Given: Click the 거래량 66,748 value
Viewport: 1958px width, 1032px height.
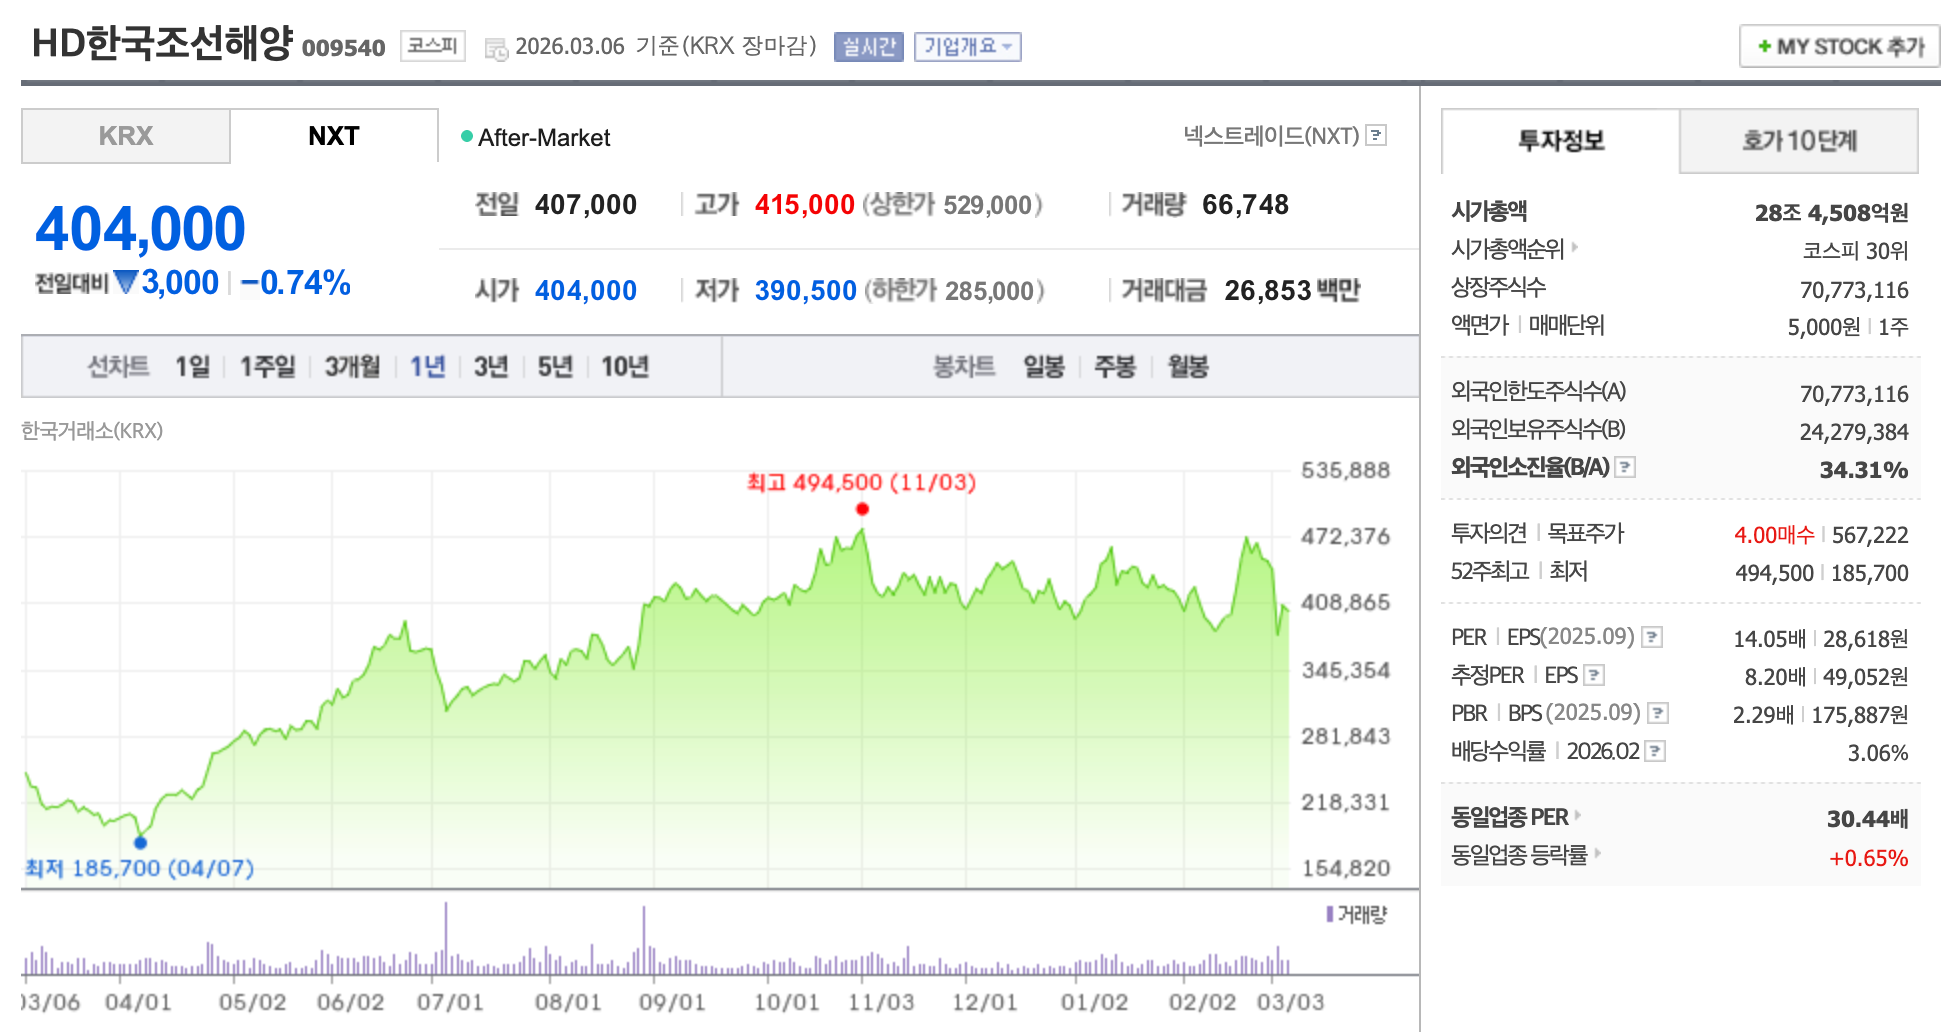Looking at the screenshot, I should tap(1246, 205).
